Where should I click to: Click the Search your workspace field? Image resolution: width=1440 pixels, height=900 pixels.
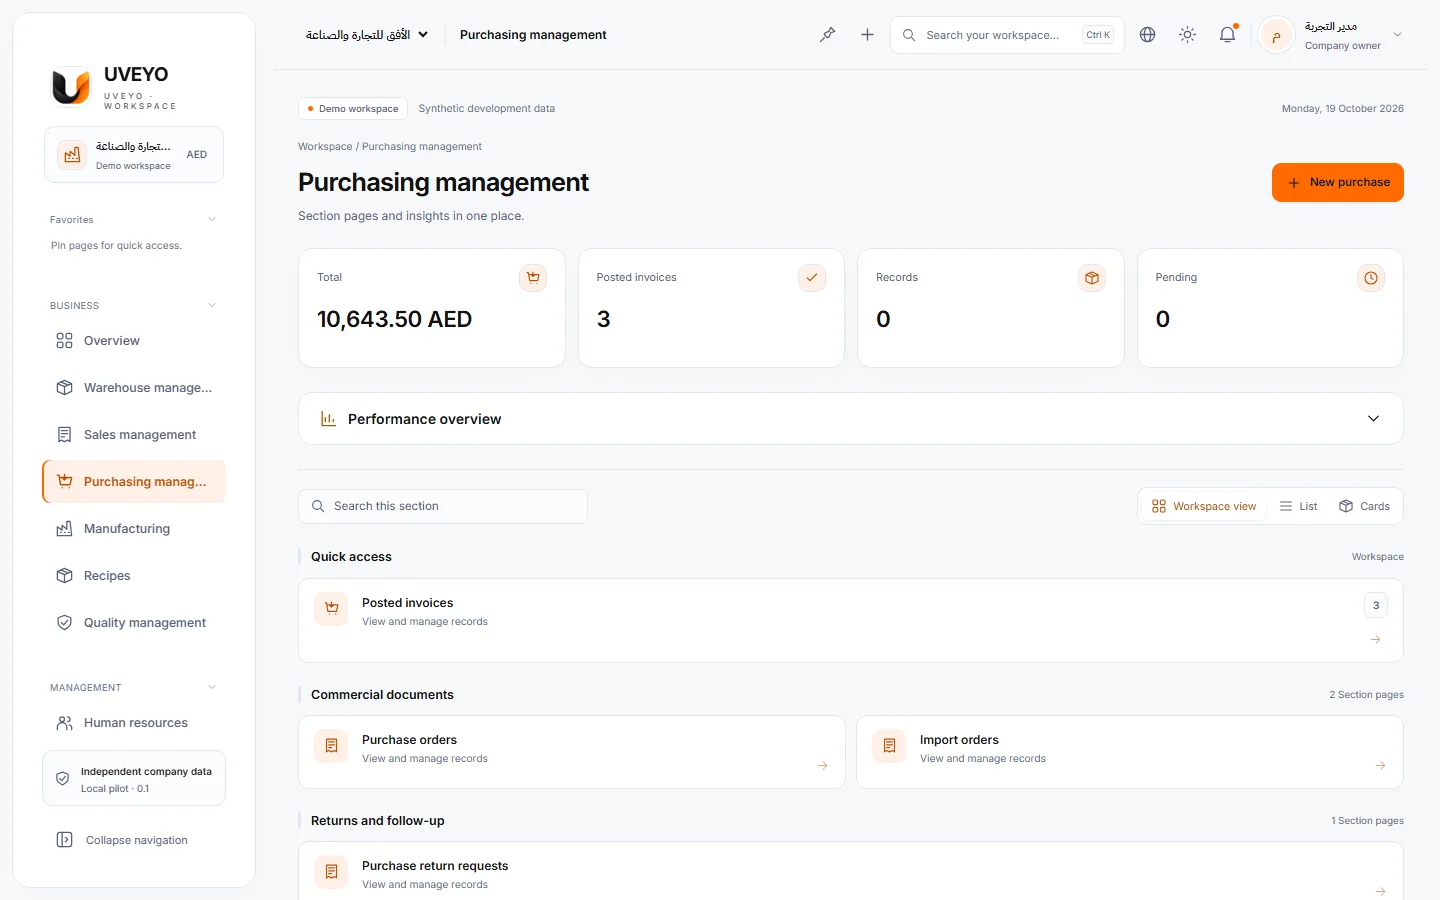(1007, 35)
